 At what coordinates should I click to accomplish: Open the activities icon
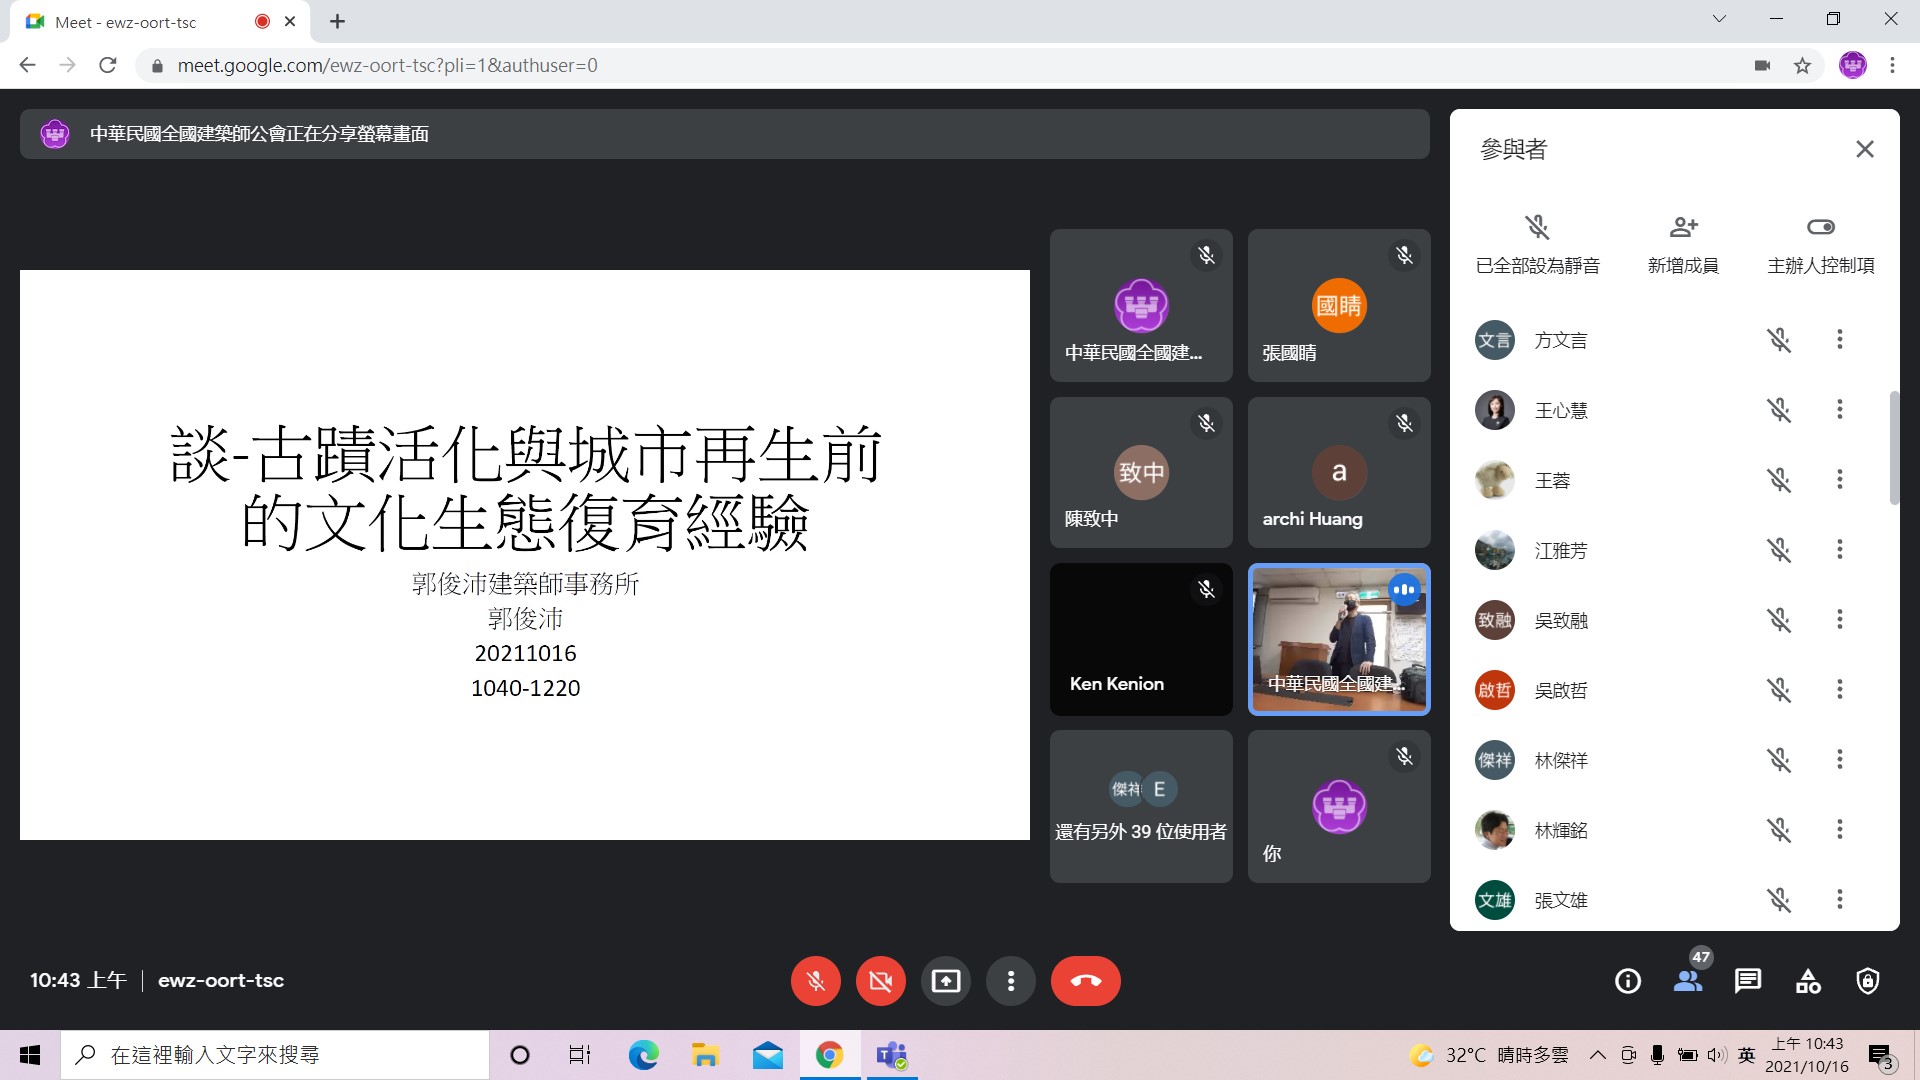click(1808, 981)
